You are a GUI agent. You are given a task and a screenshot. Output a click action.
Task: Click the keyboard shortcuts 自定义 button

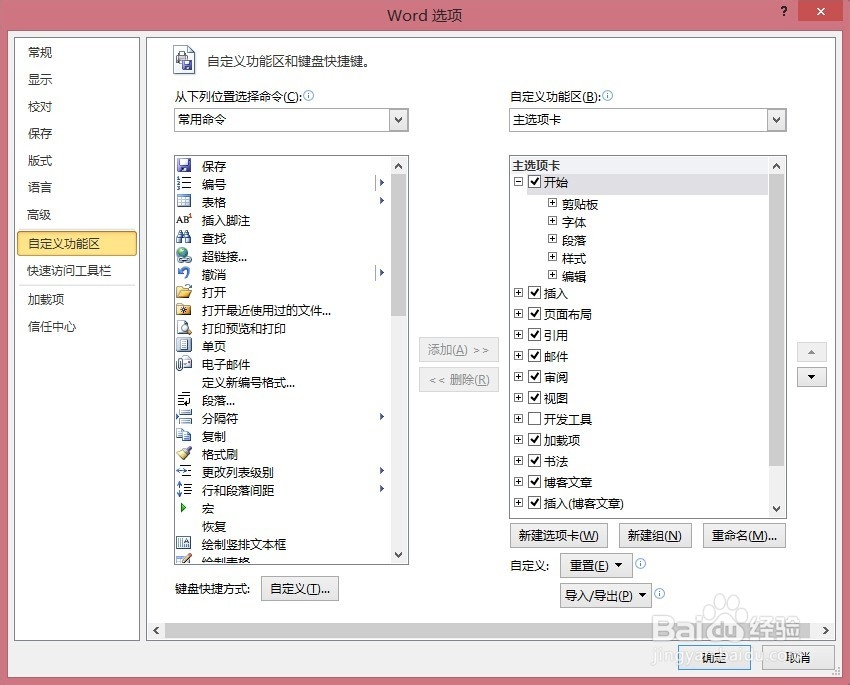[x=300, y=588]
